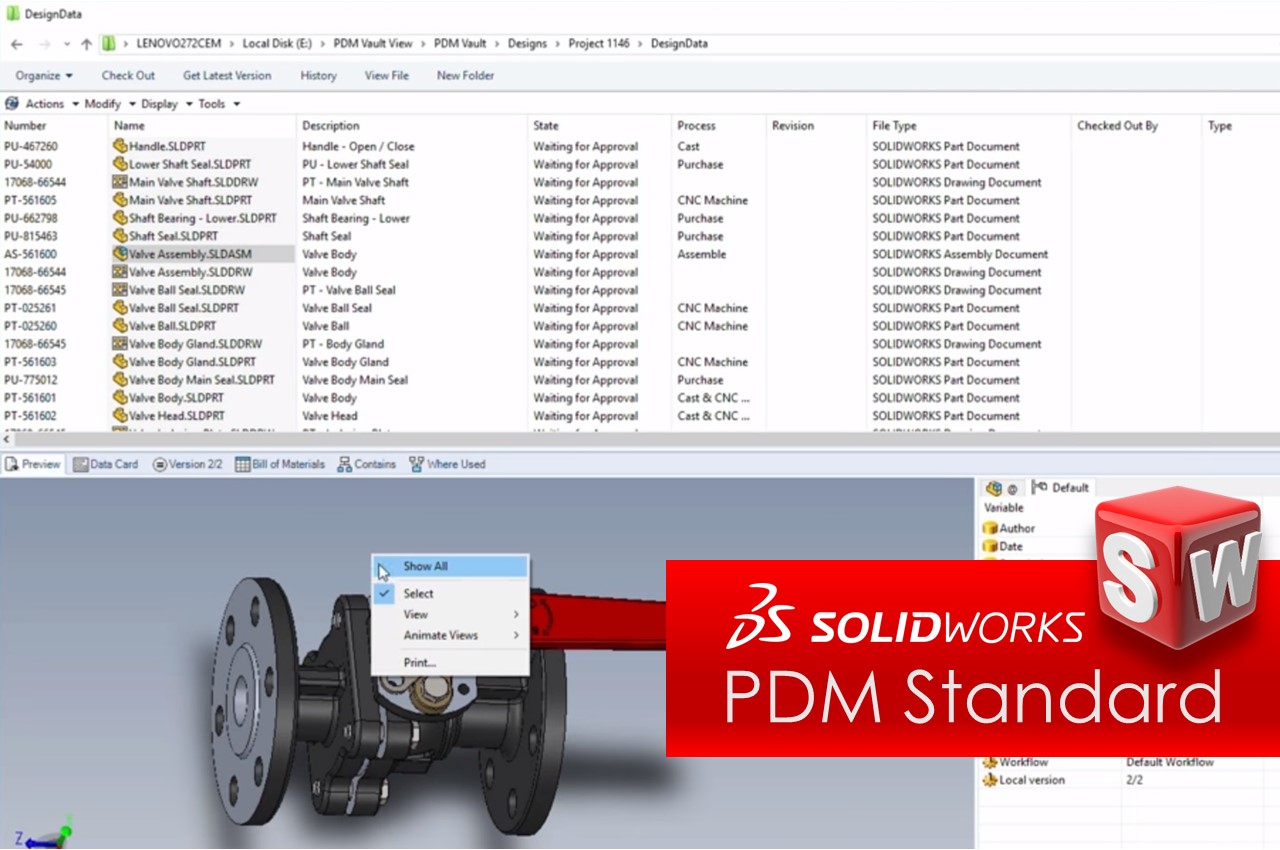The width and height of the screenshot is (1280, 850).
Task: Click the Author variable icon
Action: click(x=990, y=528)
